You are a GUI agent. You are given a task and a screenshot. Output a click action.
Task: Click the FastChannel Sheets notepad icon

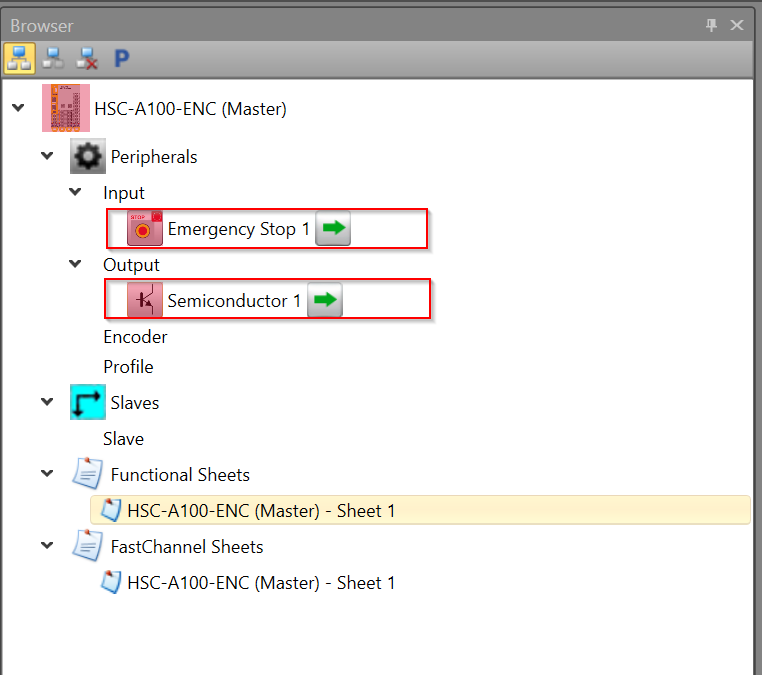(x=87, y=546)
